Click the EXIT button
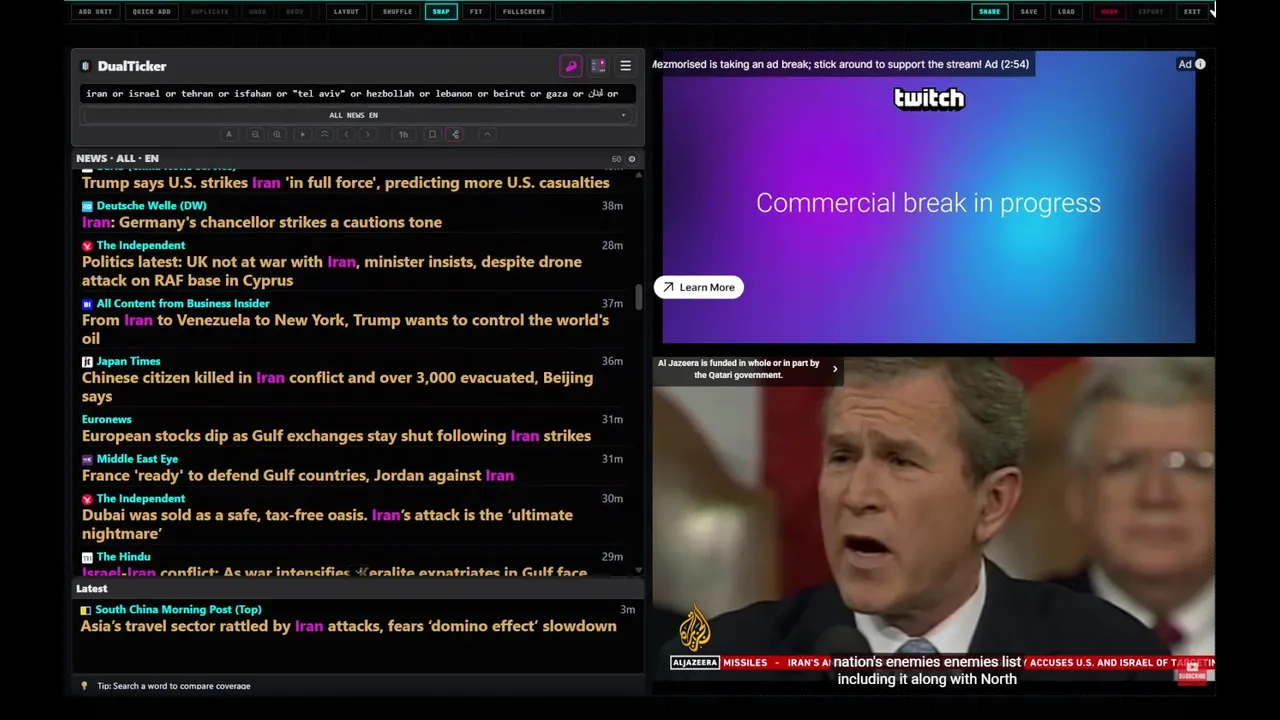 (1192, 11)
